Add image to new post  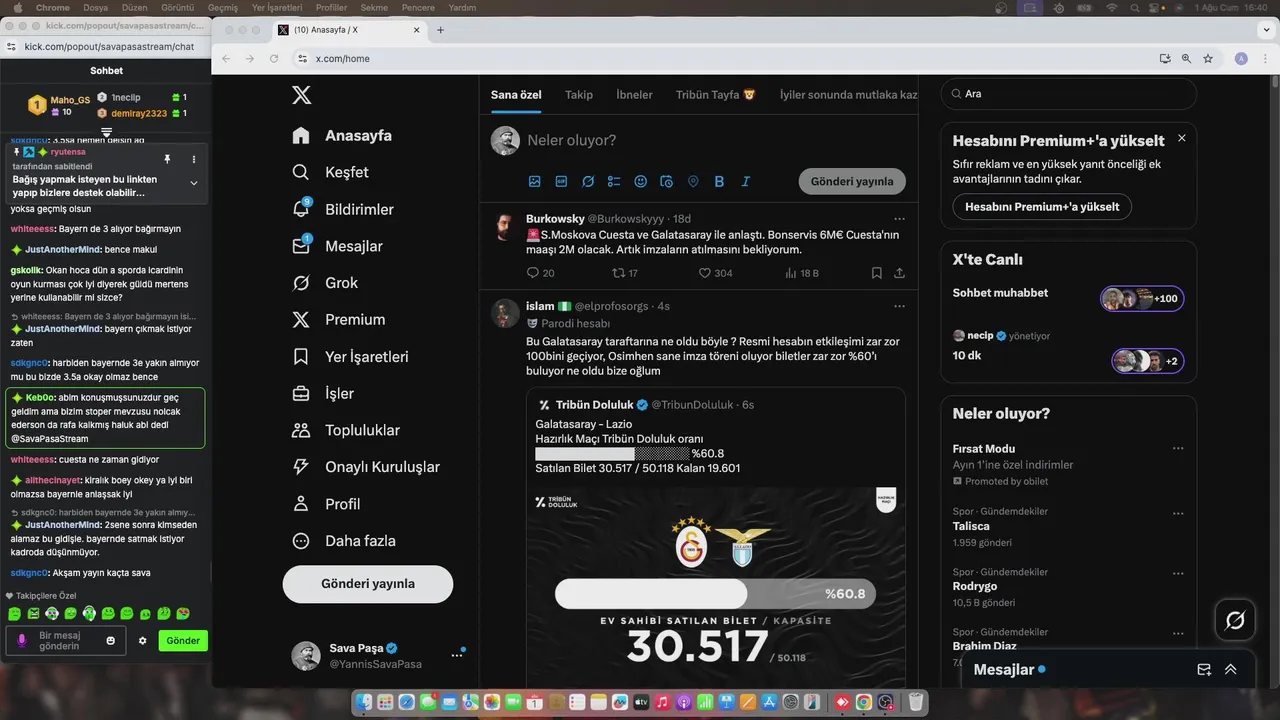(x=535, y=181)
